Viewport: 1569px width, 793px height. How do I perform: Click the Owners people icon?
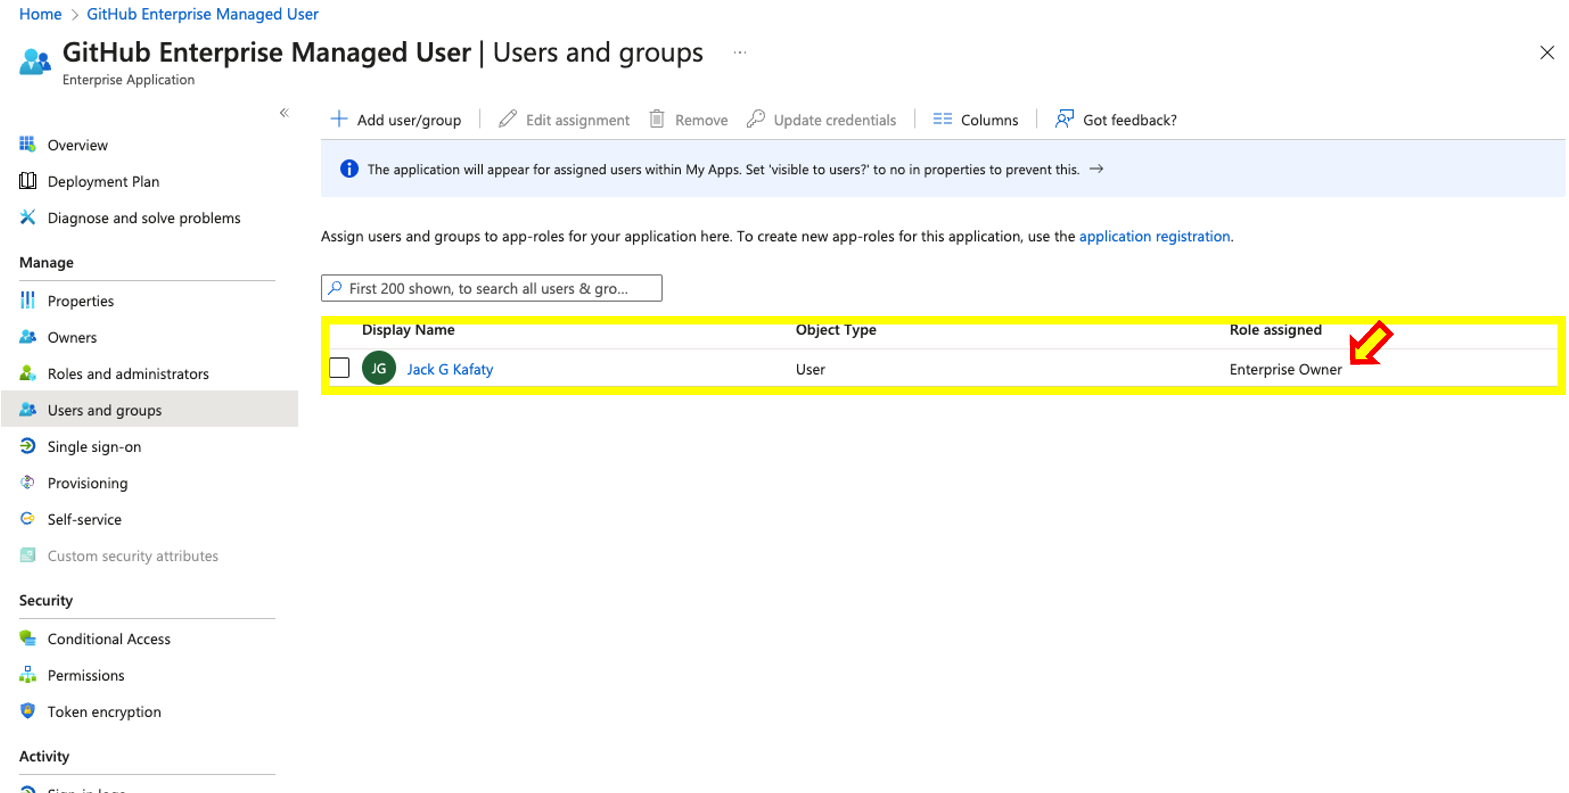[x=28, y=337]
